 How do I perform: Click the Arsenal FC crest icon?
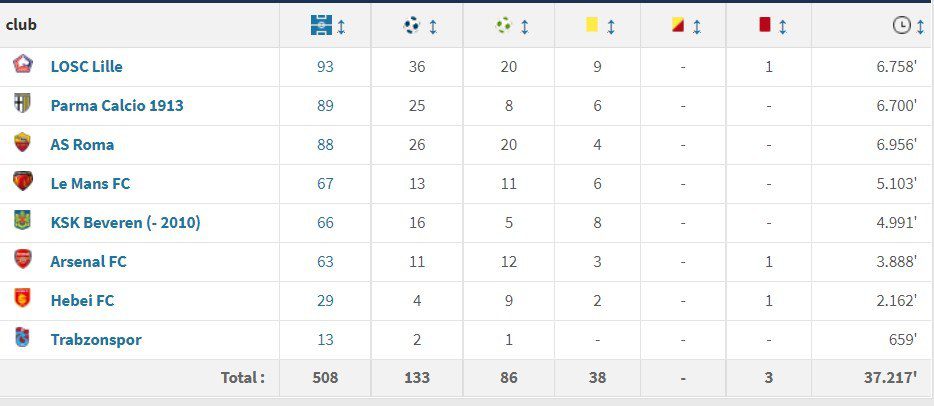tap(23, 259)
